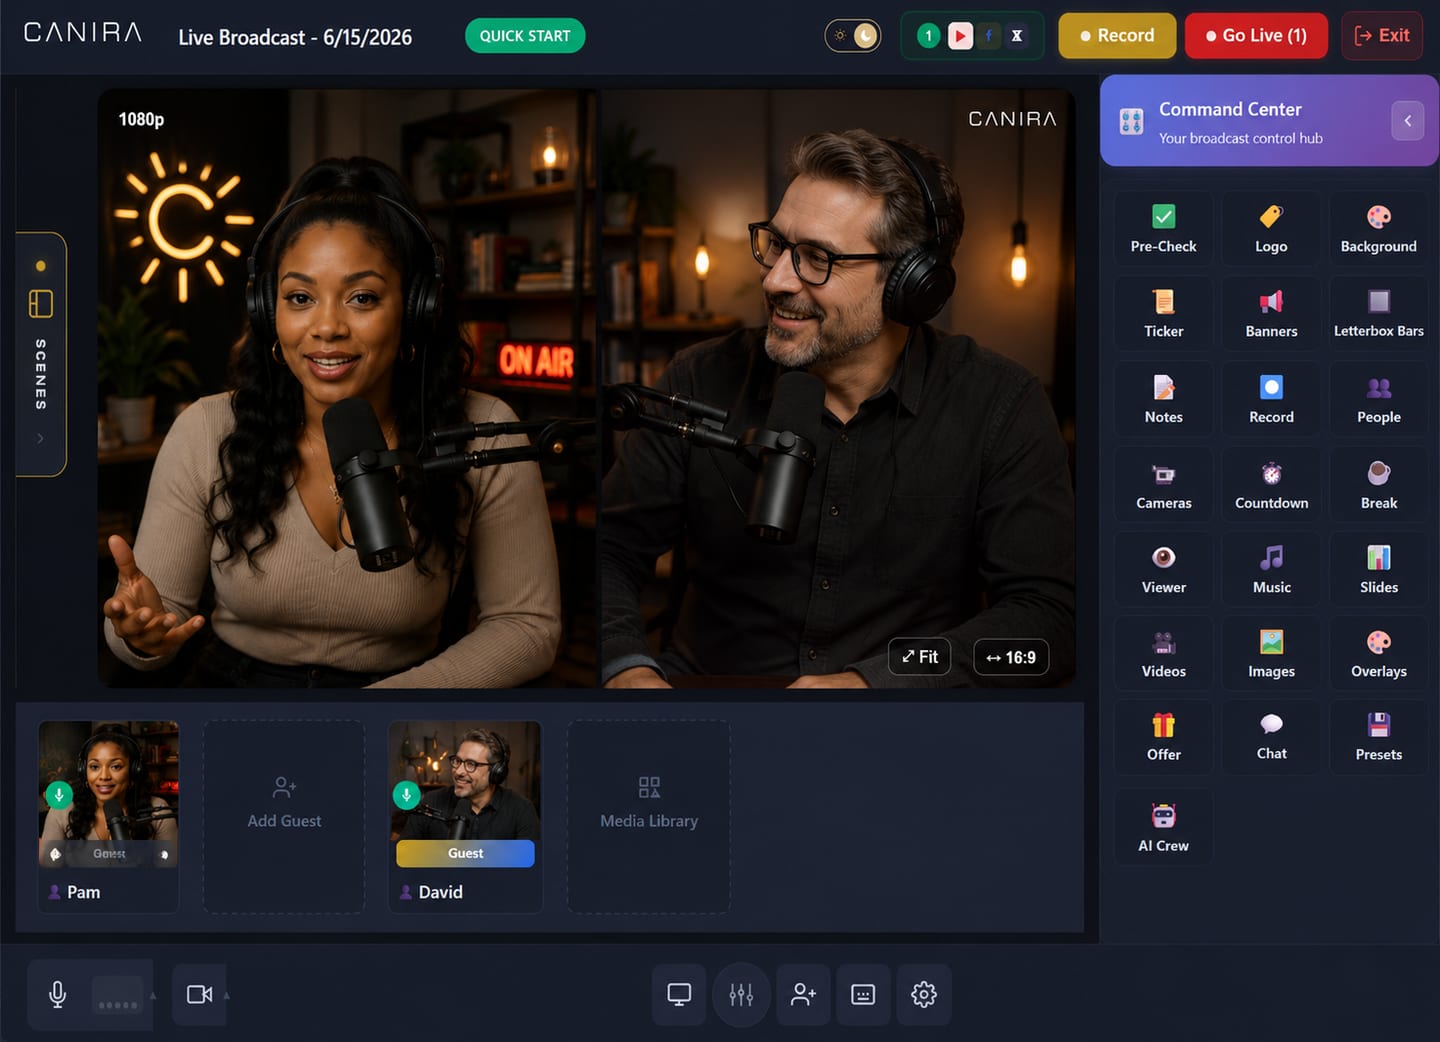The width and height of the screenshot is (1440, 1042).
Task: Click the Live Broadcast - 6/15/2026 title
Action: tap(295, 37)
